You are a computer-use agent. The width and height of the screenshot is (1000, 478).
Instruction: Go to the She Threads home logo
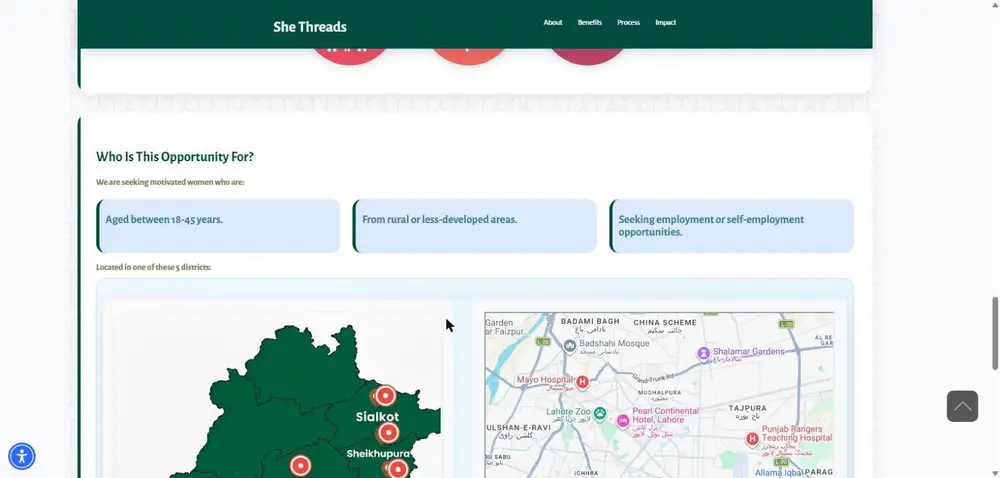pyautogui.click(x=310, y=27)
